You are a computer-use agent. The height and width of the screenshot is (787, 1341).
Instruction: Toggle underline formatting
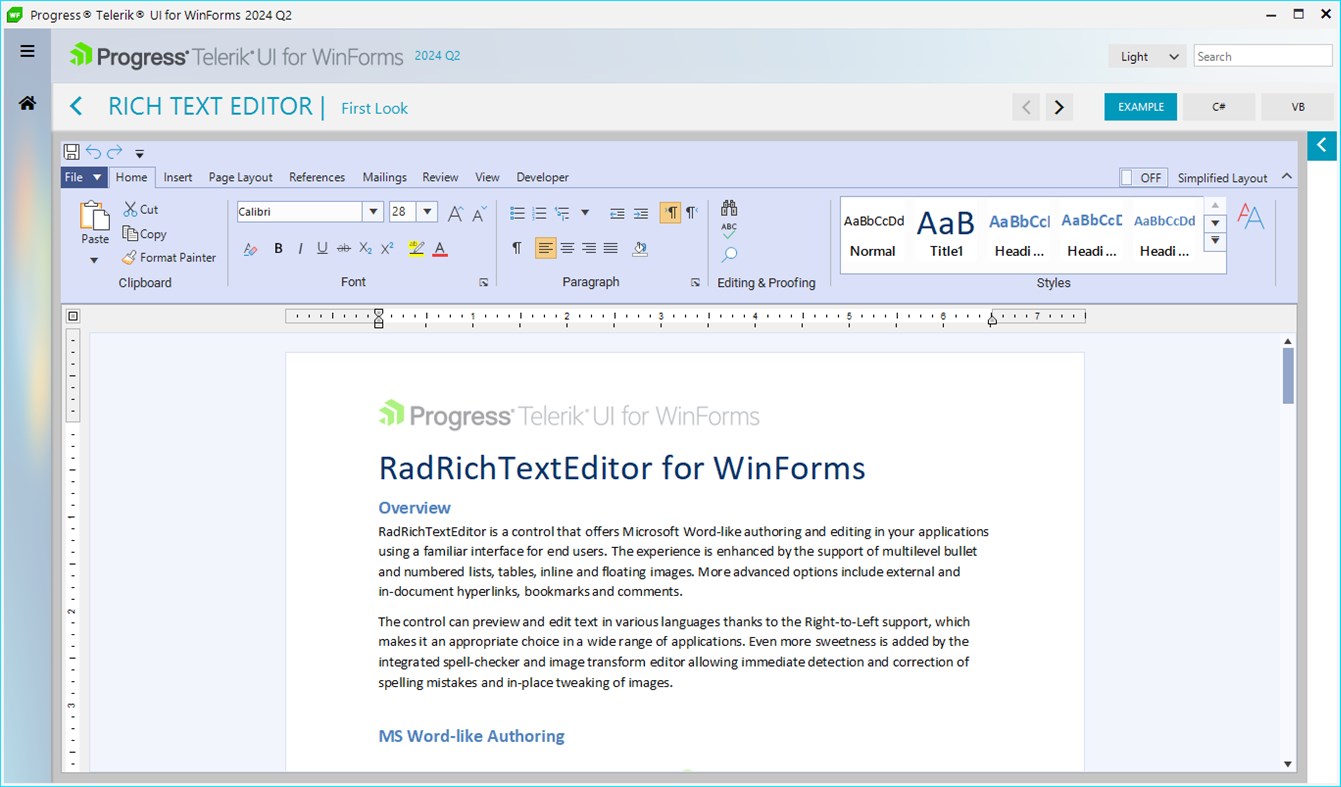tap(322, 248)
